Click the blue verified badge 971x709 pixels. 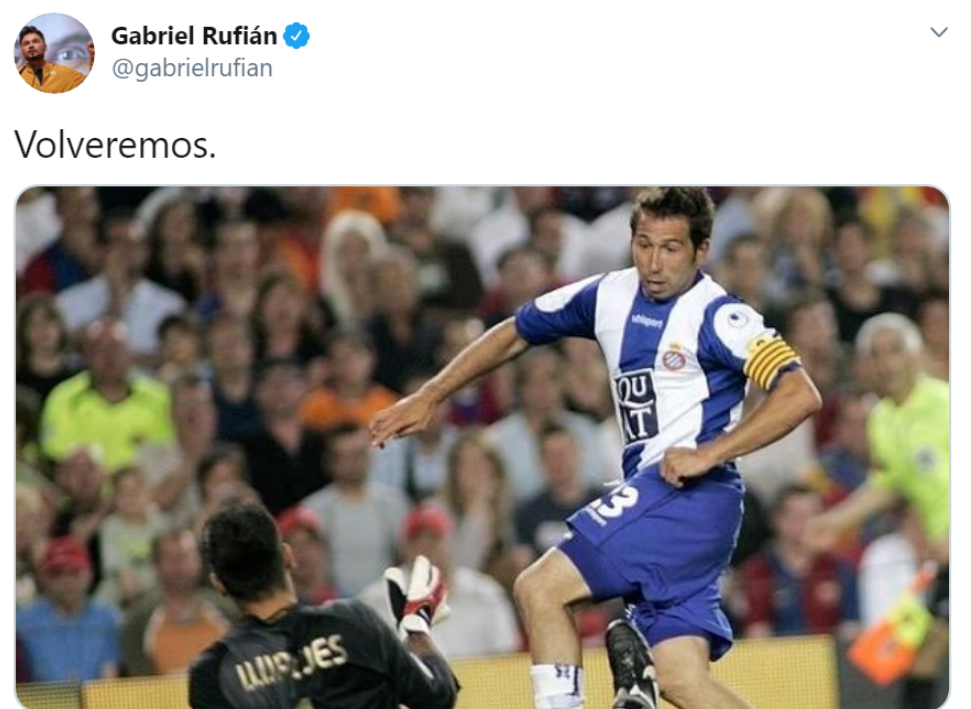296,36
